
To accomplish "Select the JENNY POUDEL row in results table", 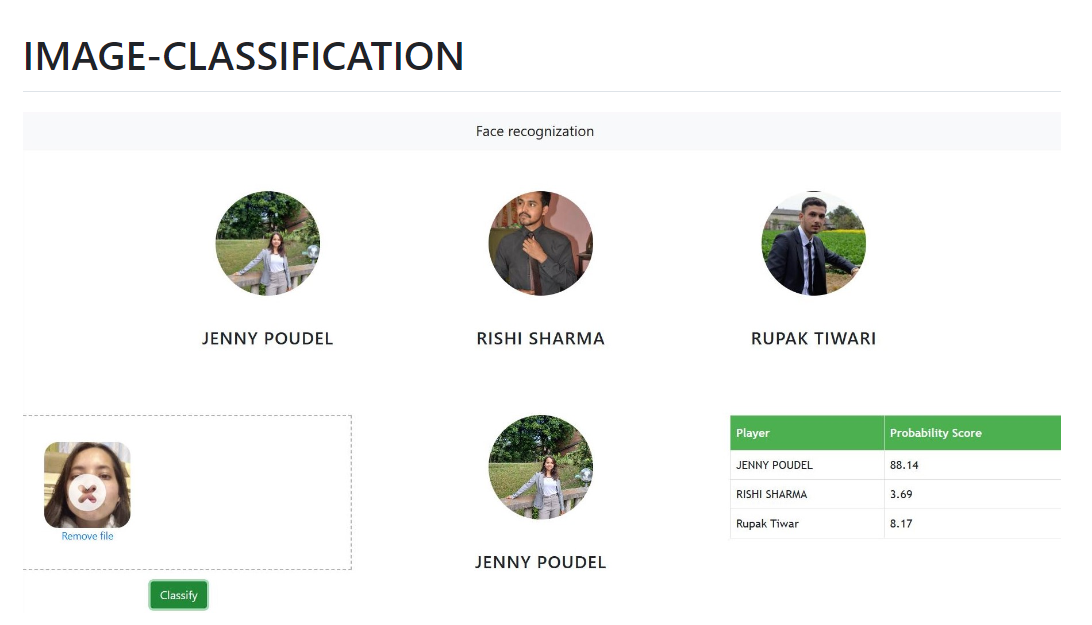I will 896,465.
